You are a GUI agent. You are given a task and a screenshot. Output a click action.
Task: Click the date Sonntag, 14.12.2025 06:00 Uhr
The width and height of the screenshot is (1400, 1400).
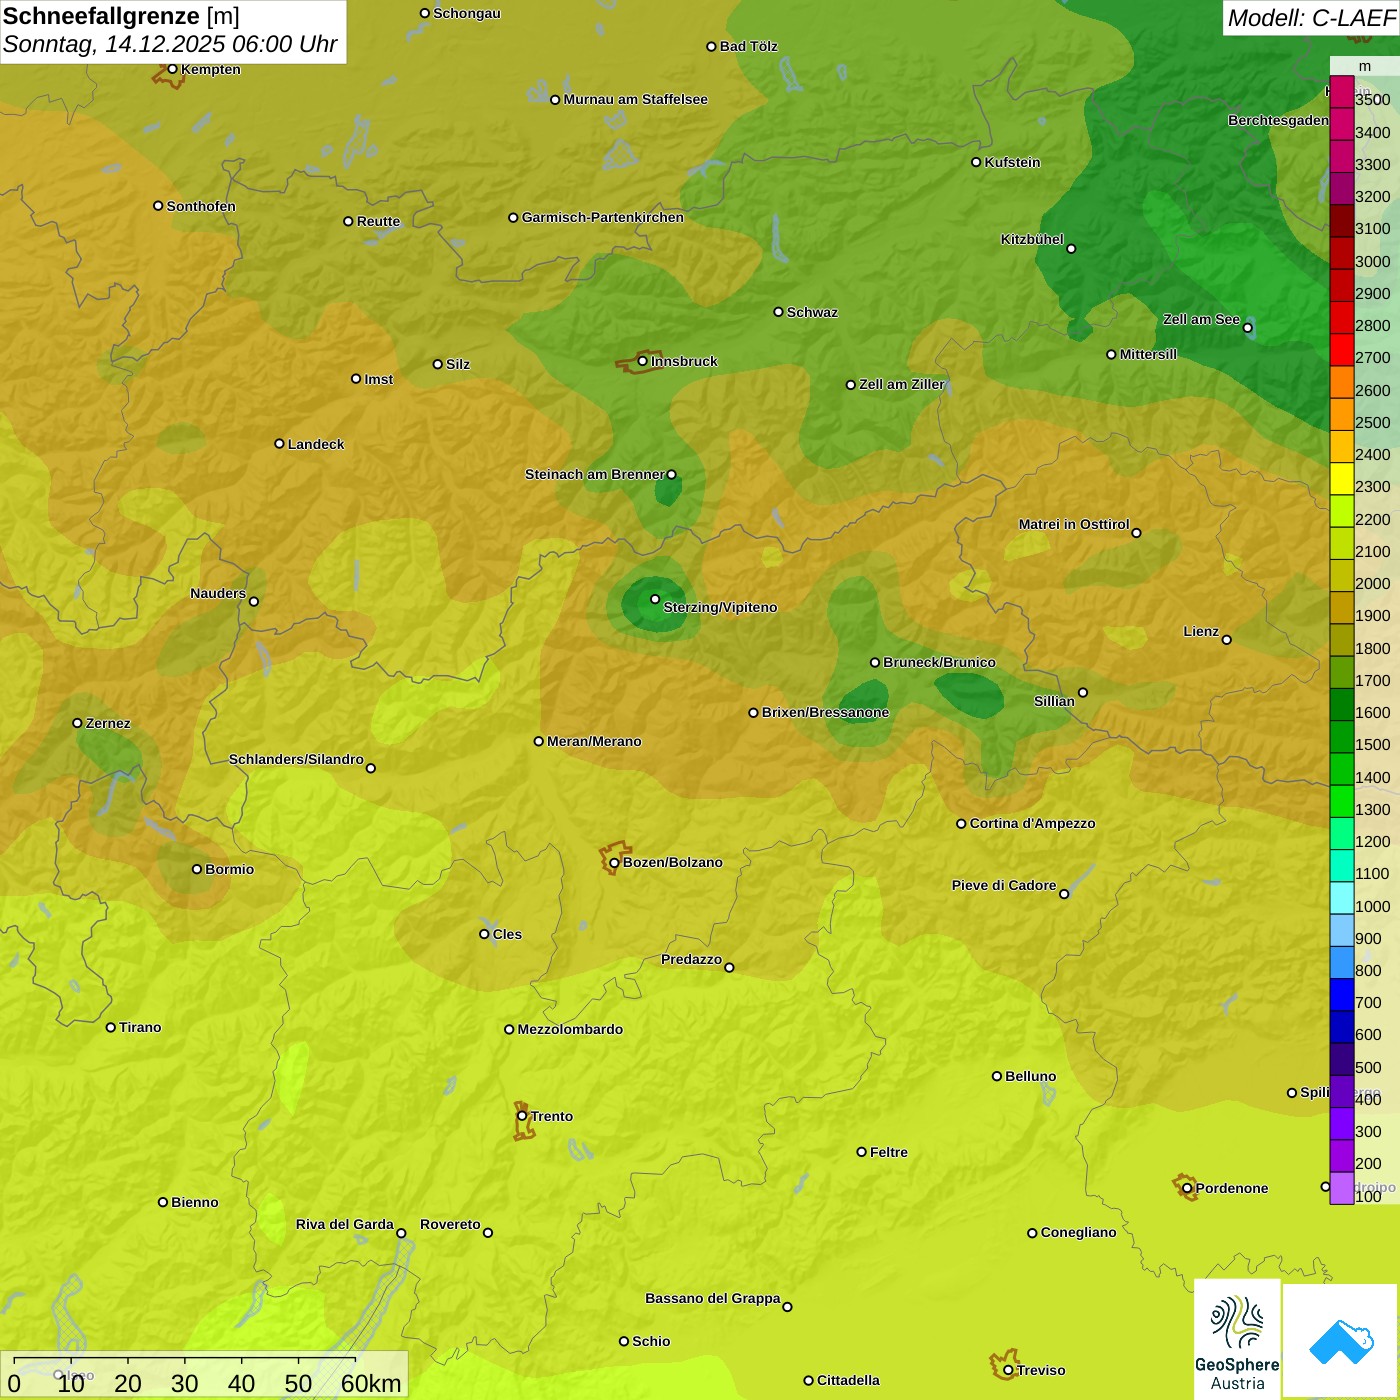coord(170,45)
